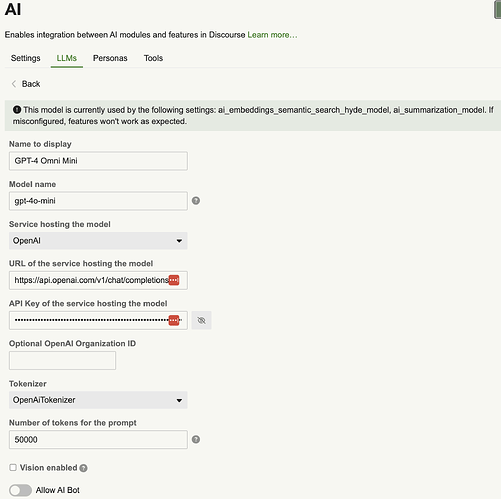This screenshot has height=499, width=501.
Task: Open the Learn more link
Action: [x=272, y=35]
